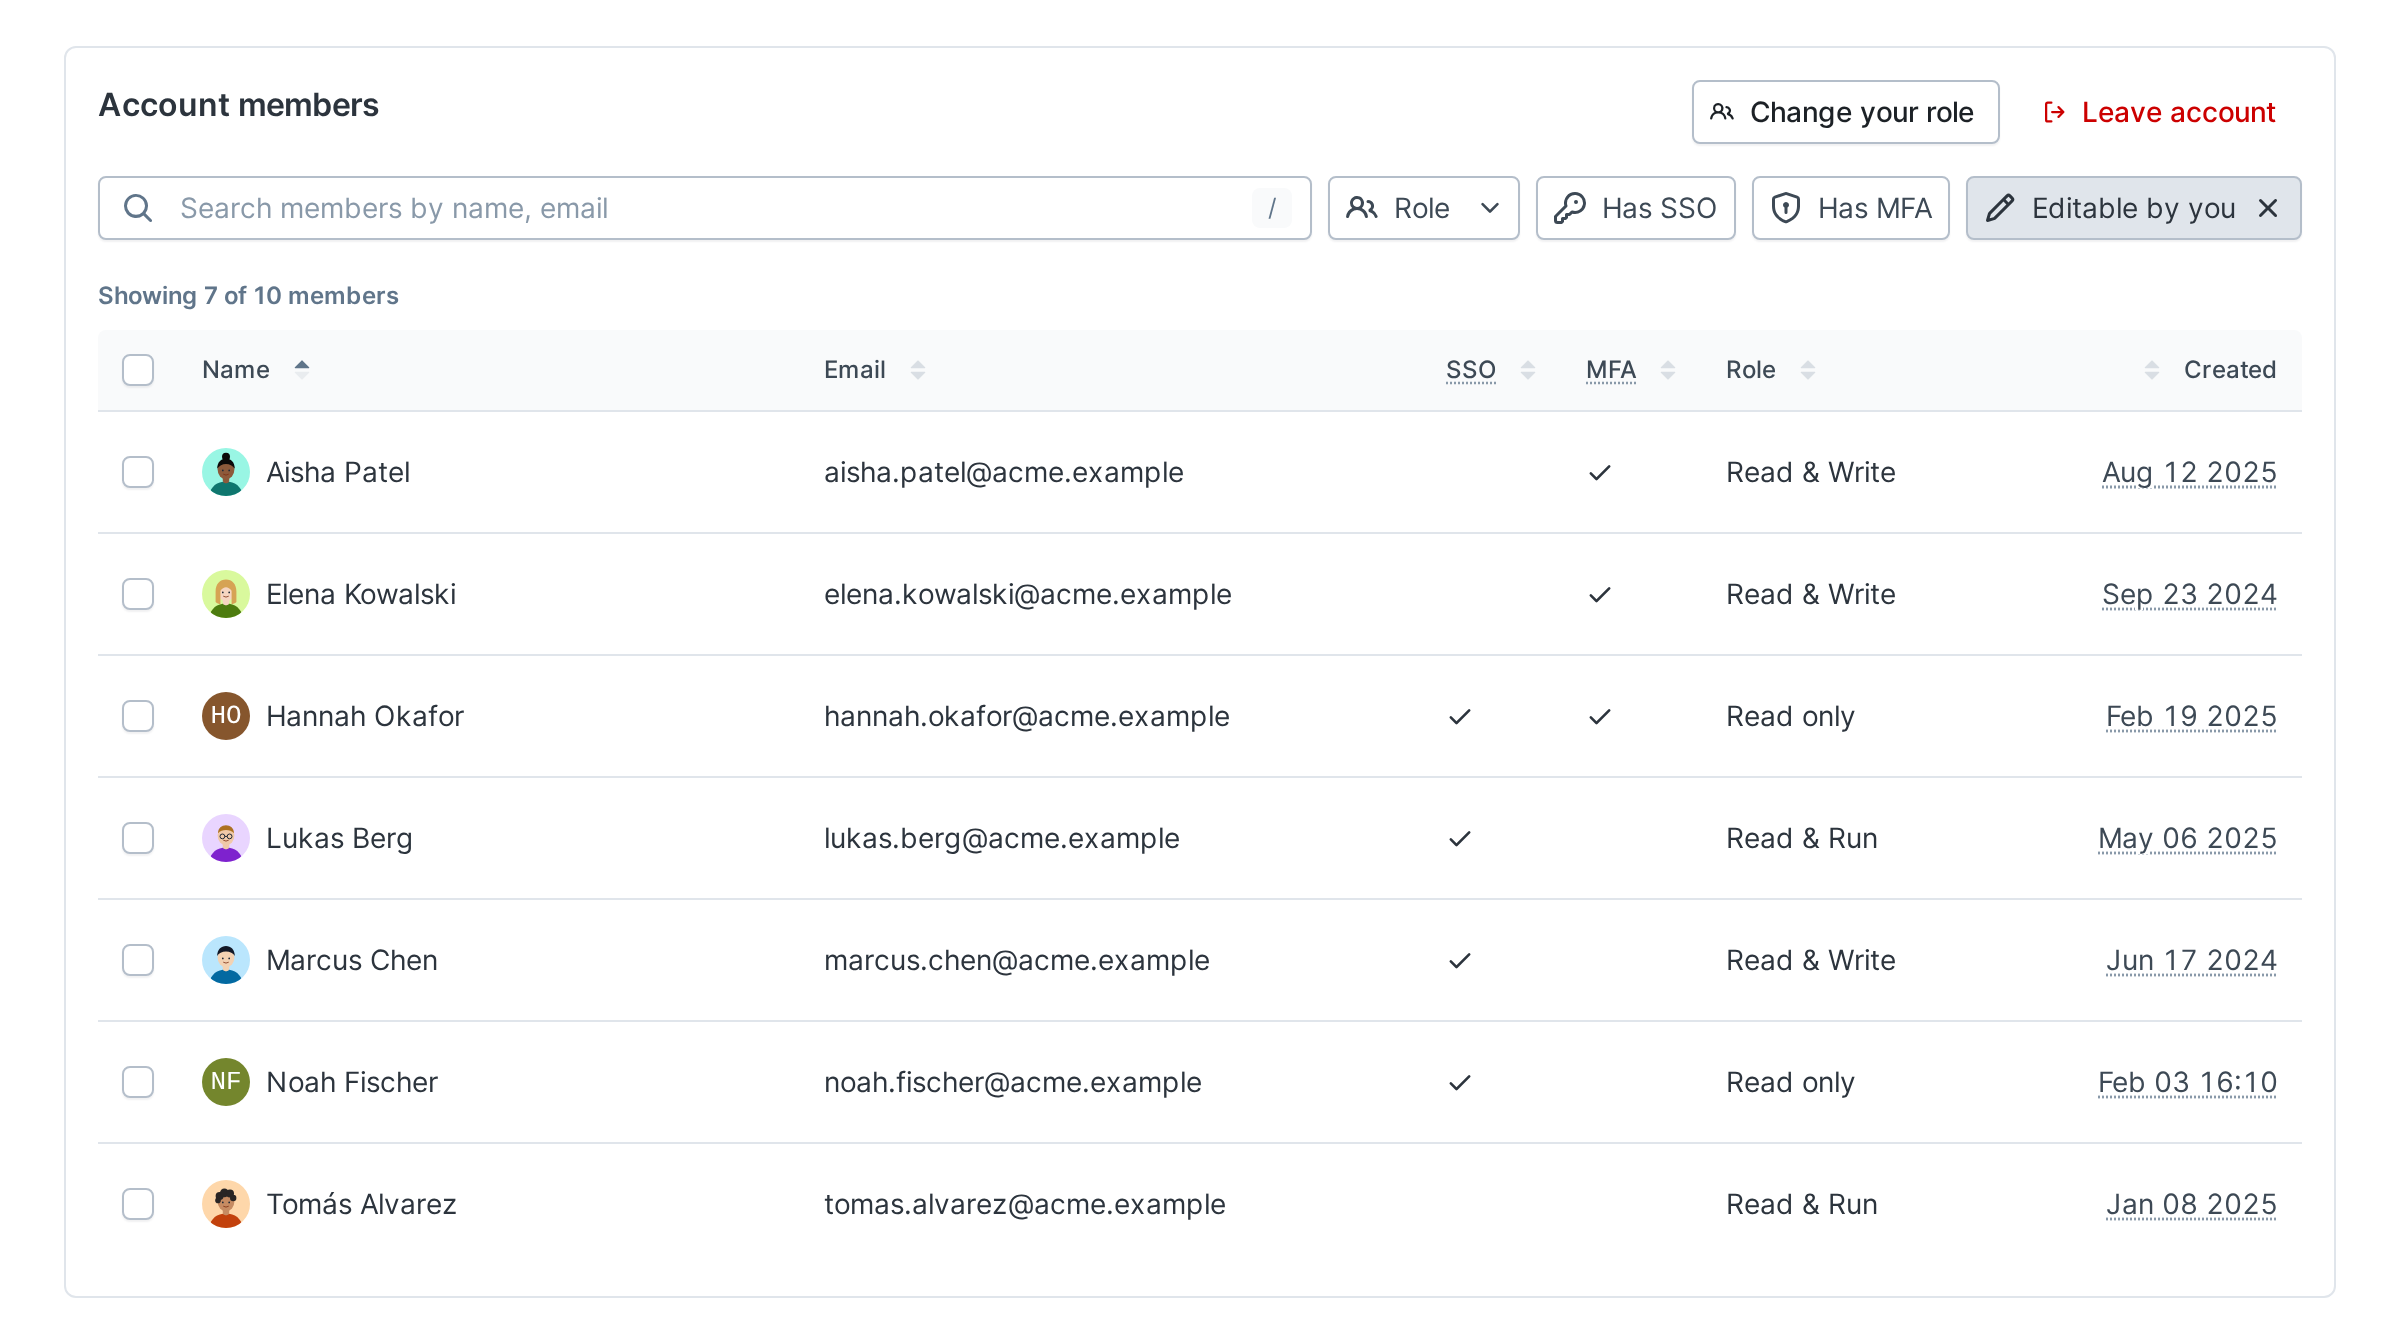This screenshot has height=1344, width=2400.
Task: Click the date Jan 08 2025
Action: (2191, 1204)
